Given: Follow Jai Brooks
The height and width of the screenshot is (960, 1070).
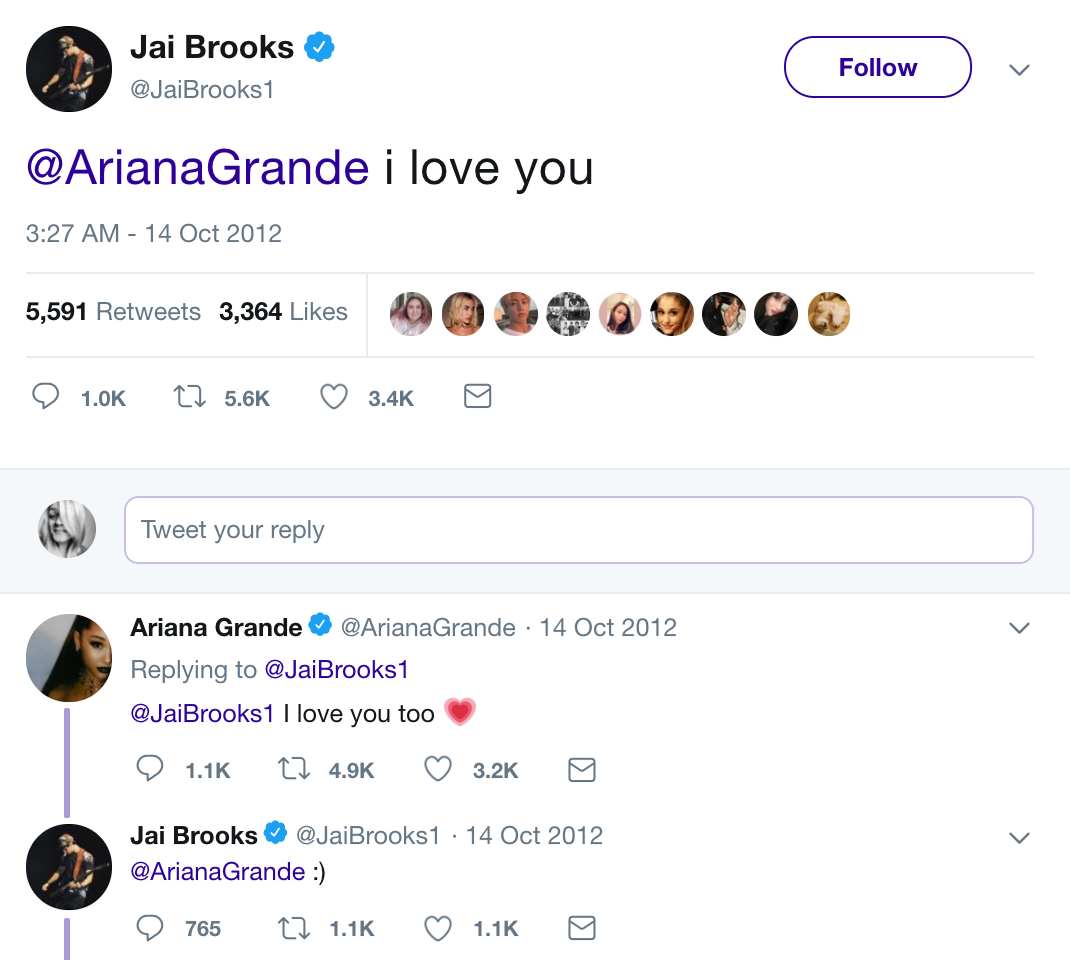Looking at the screenshot, I should pos(877,68).
